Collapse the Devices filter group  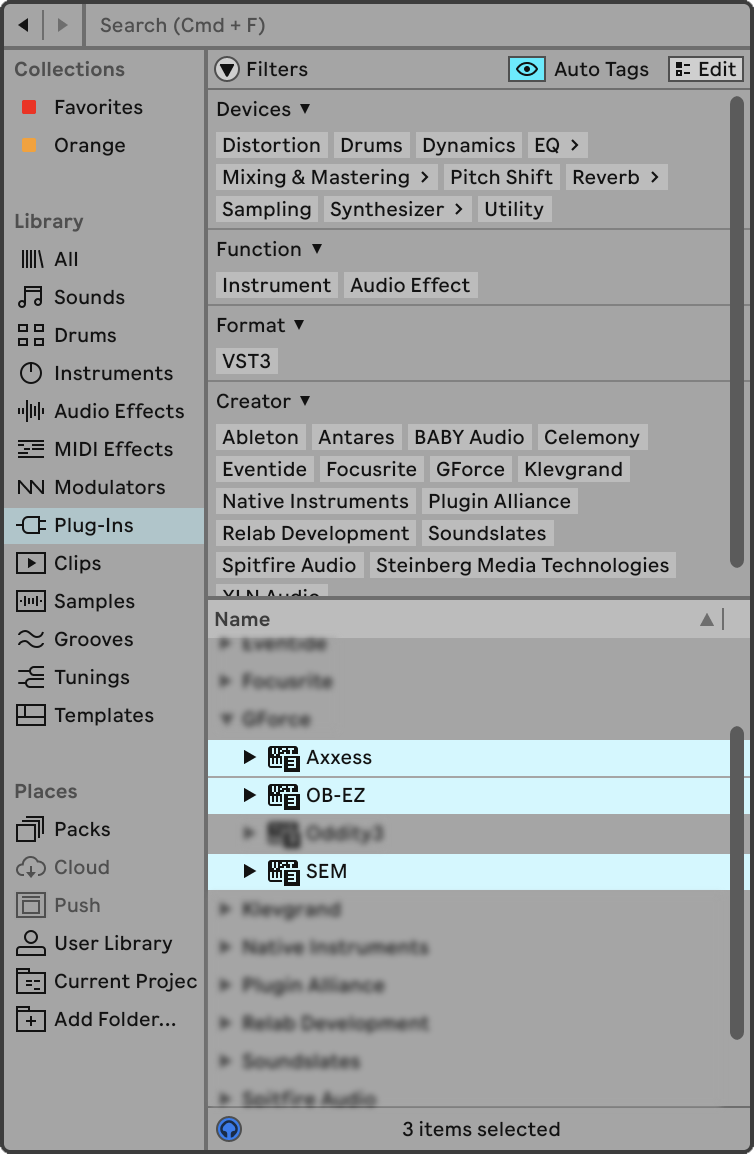point(305,109)
